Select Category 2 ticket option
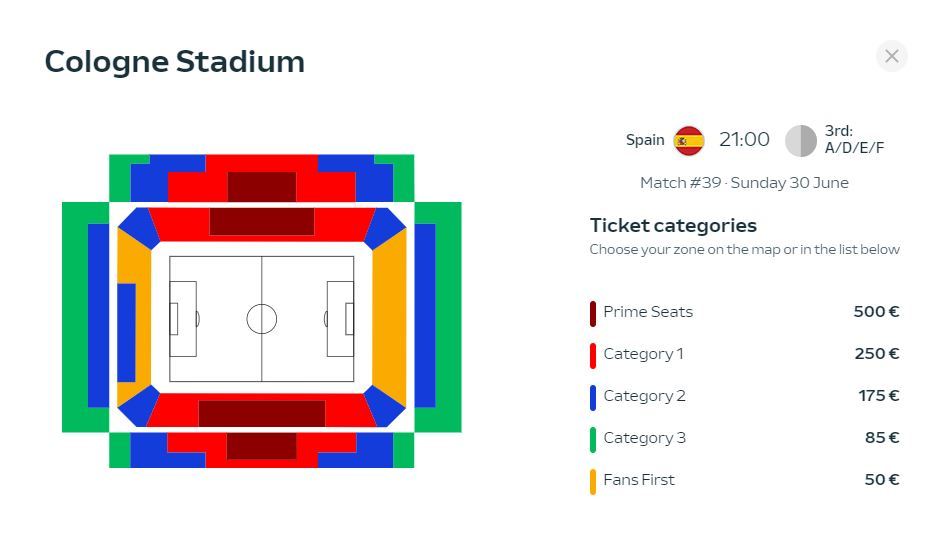The image size is (942, 547). click(745, 396)
